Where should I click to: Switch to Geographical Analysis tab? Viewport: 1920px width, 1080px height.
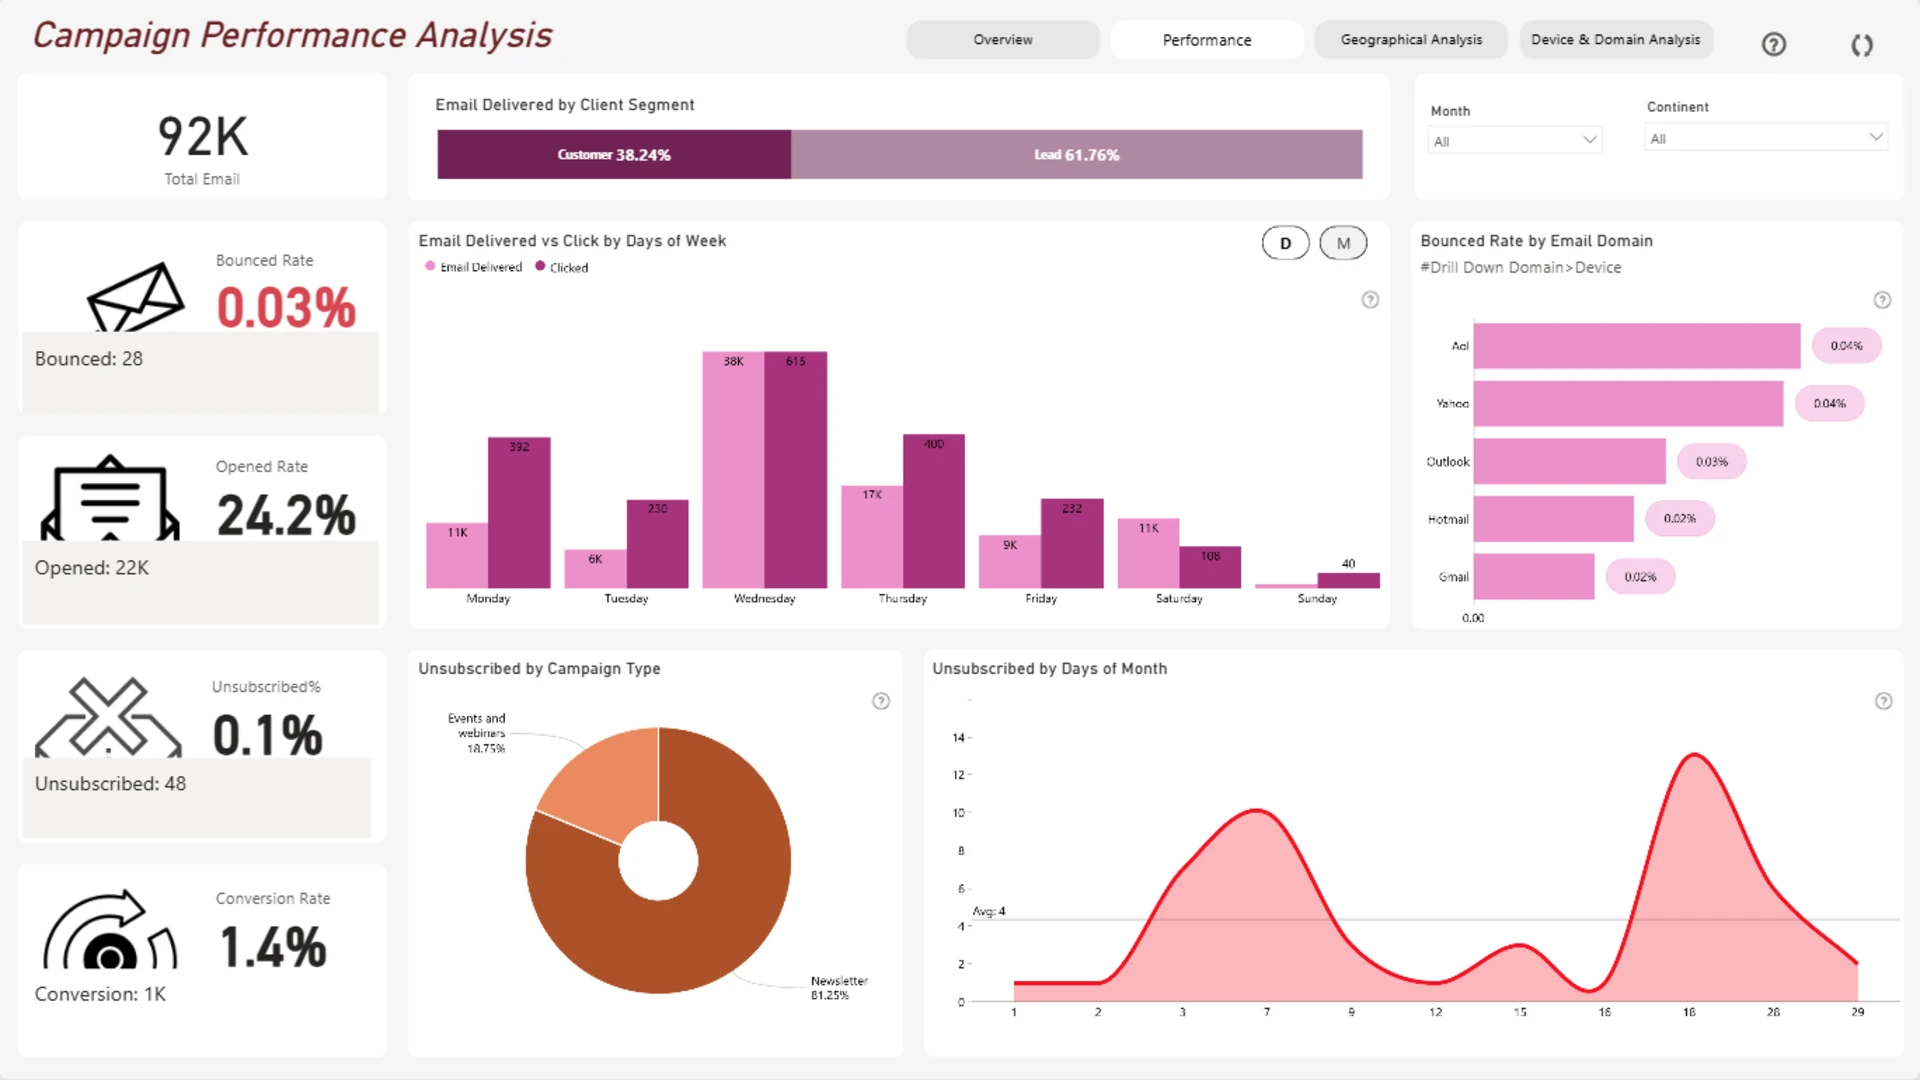click(x=1410, y=40)
